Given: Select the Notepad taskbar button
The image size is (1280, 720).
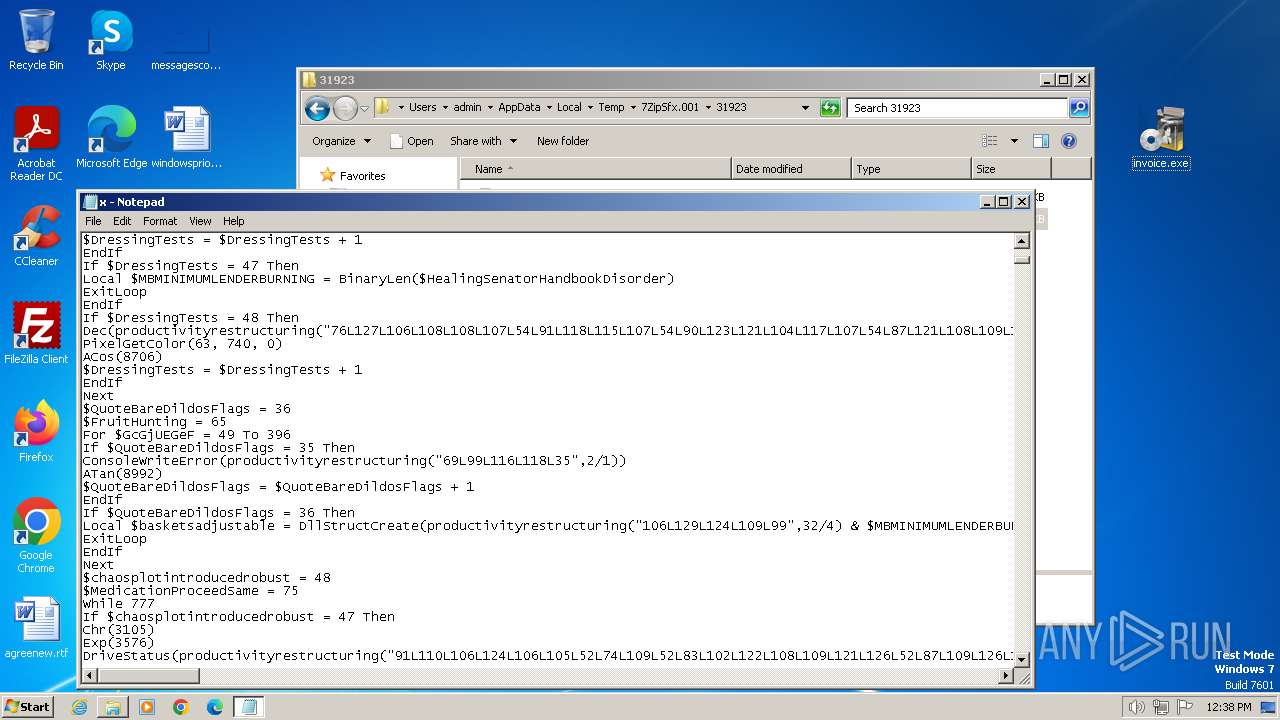Looking at the screenshot, I should point(249,707).
